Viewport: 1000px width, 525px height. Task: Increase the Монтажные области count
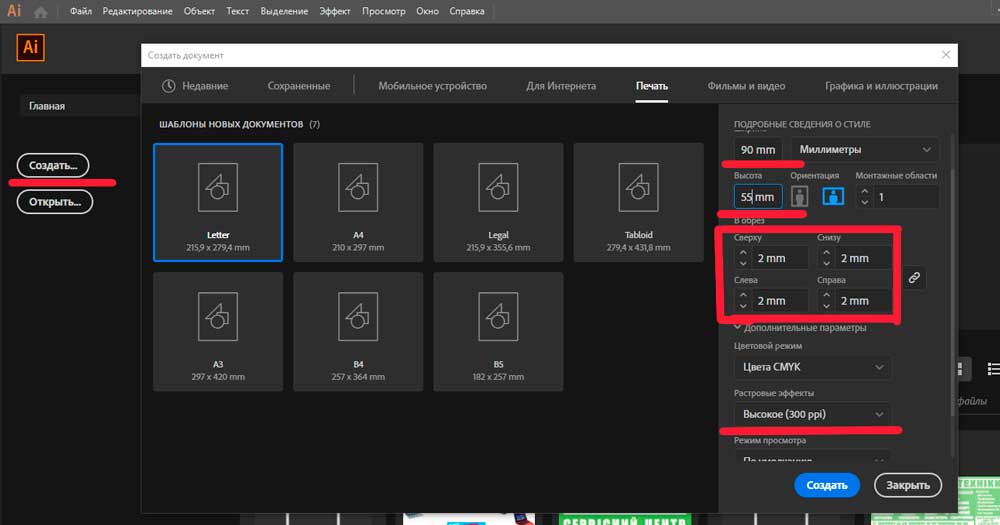[x=865, y=191]
